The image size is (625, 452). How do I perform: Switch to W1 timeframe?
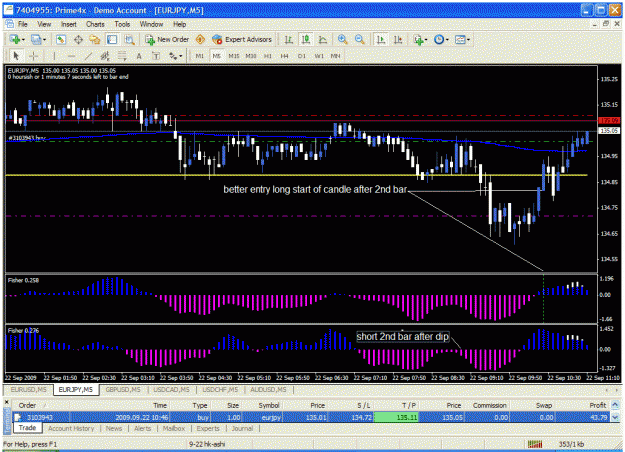pos(319,56)
